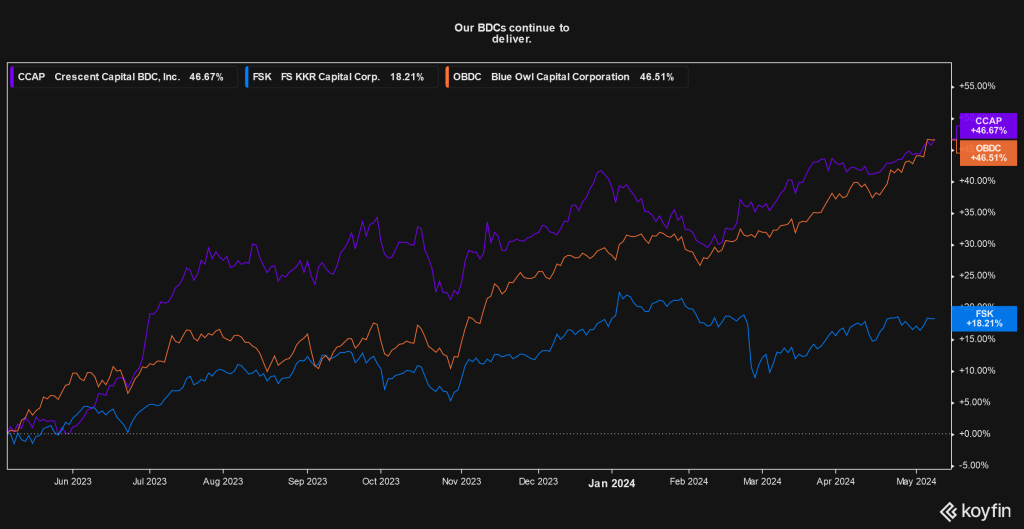Viewport: 1024px width, 529px height.
Task: Click the Koyfin logo icon
Action: point(950,511)
